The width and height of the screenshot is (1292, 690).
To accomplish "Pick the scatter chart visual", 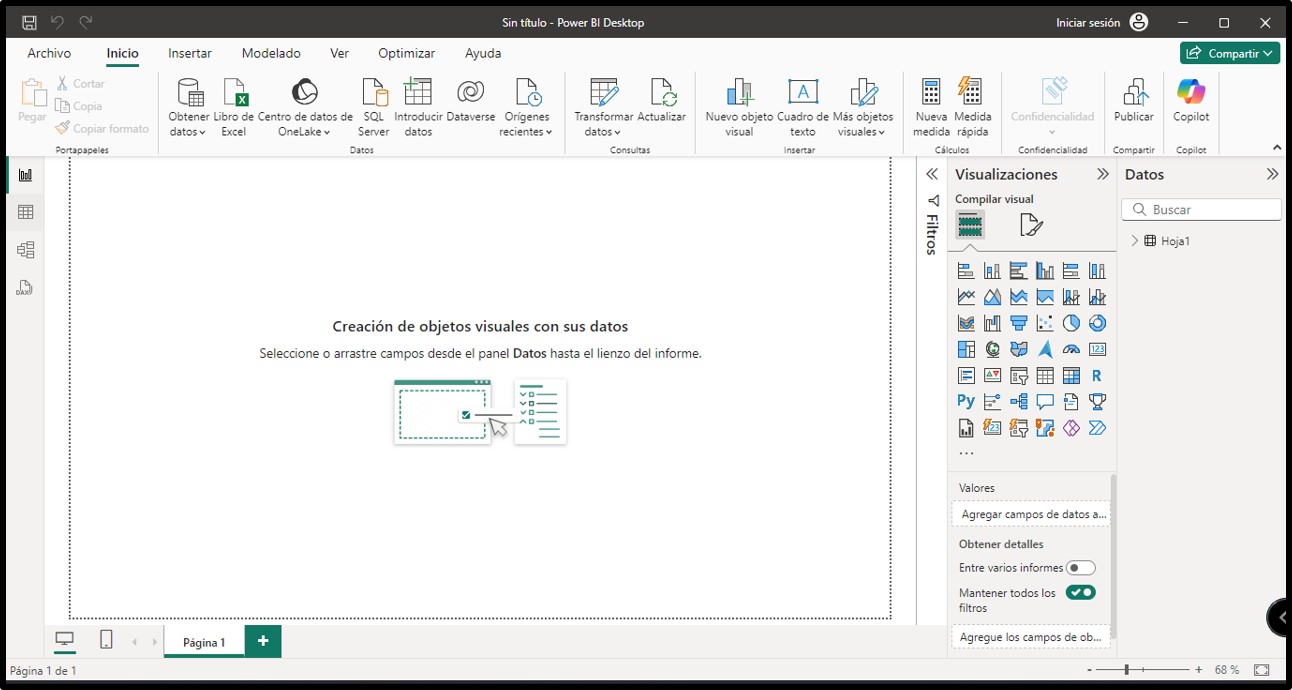I will (x=1045, y=323).
